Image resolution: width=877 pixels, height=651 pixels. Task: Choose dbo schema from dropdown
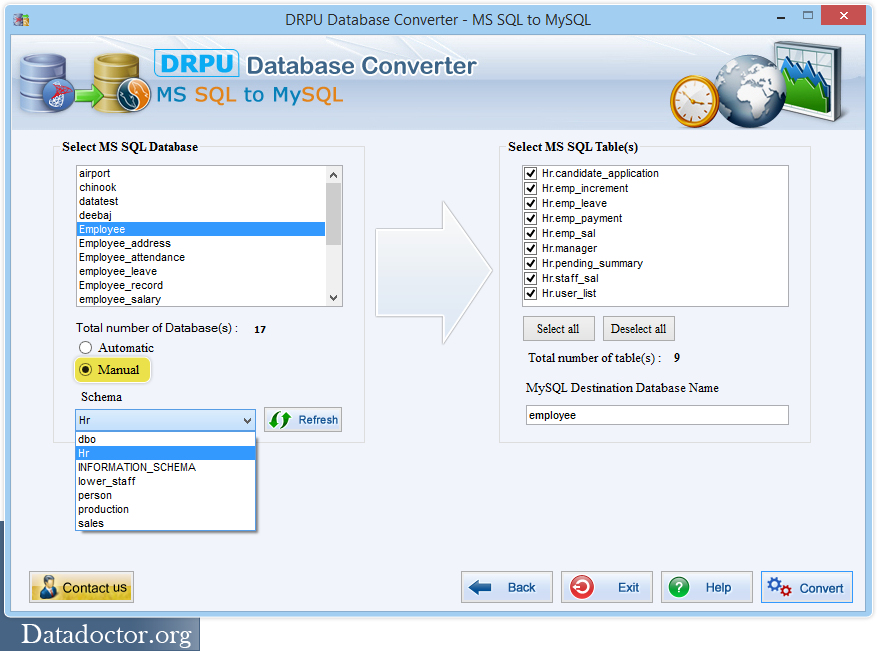click(x=166, y=440)
